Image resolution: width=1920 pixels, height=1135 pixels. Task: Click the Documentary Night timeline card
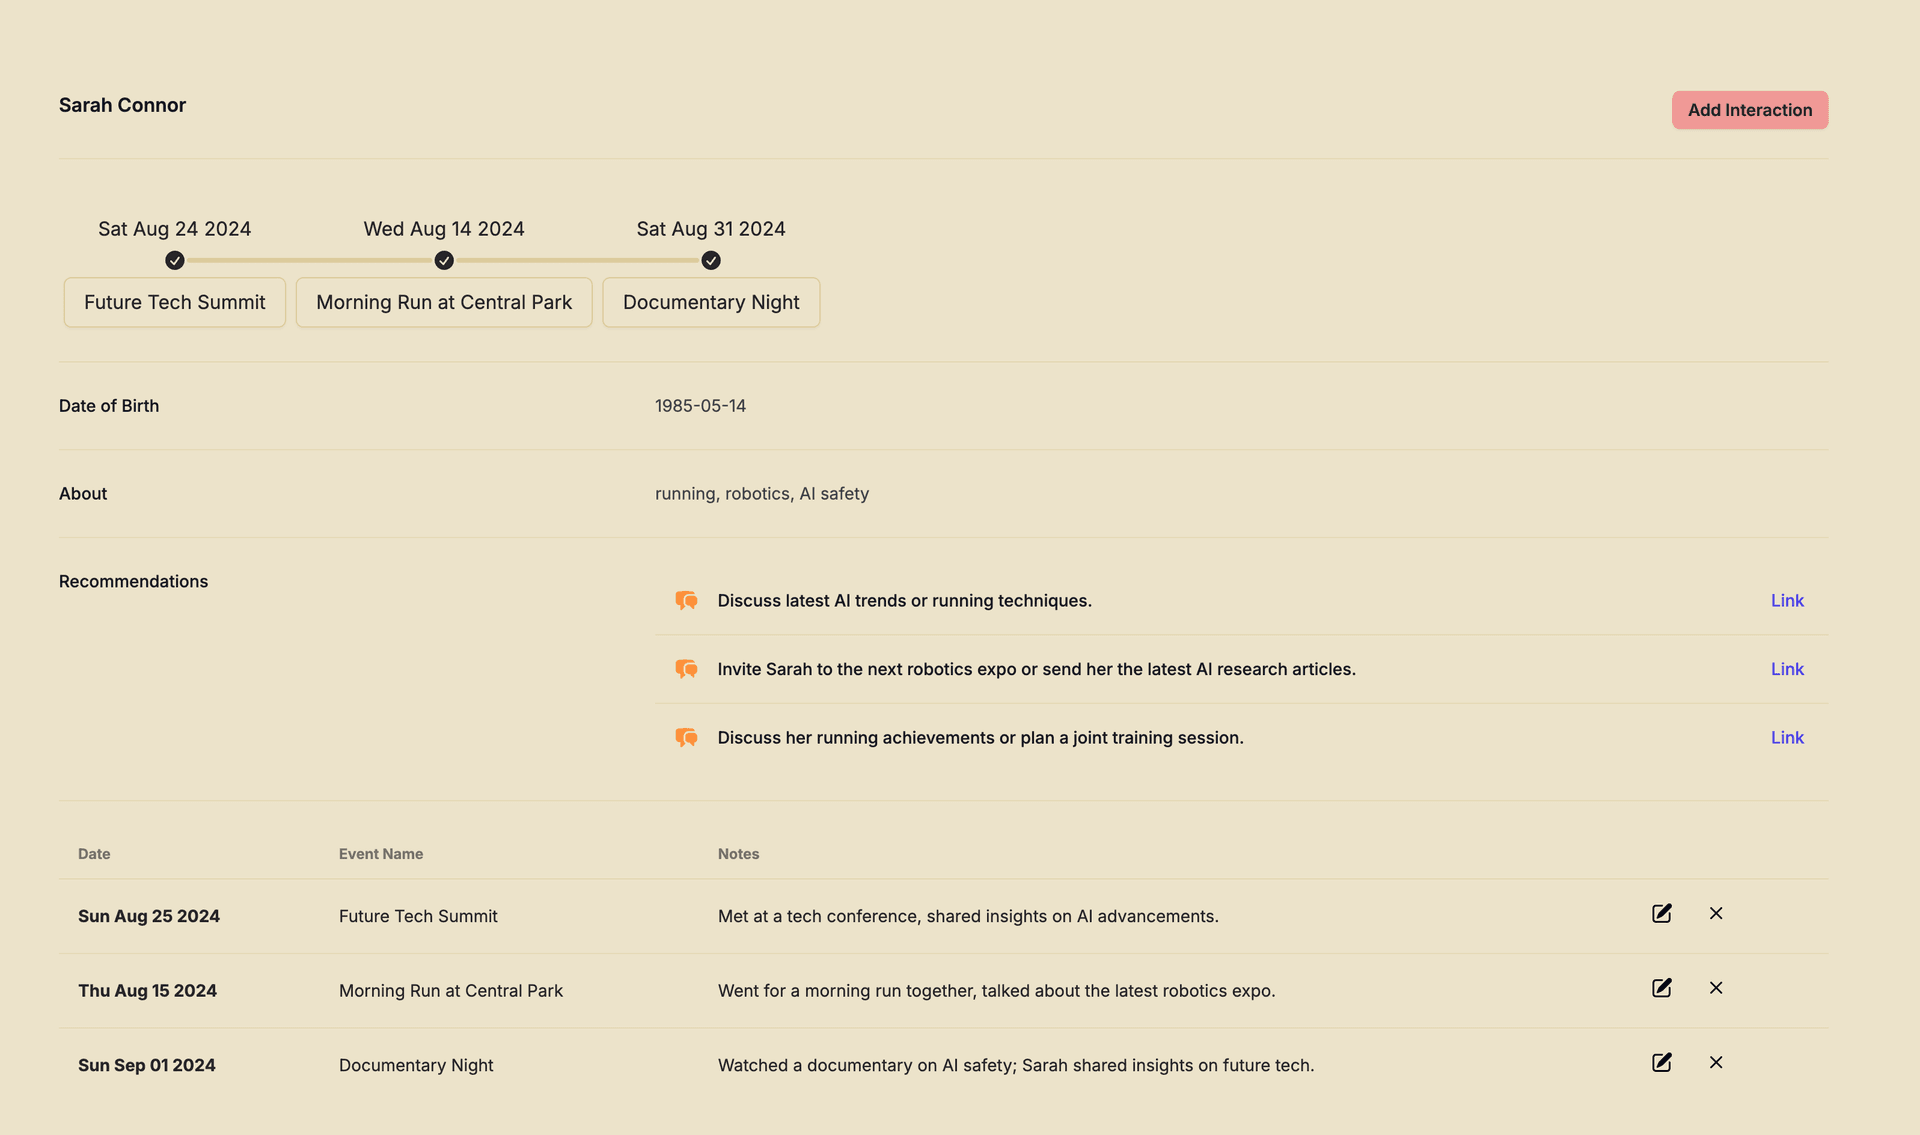click(x=711, y=302)
